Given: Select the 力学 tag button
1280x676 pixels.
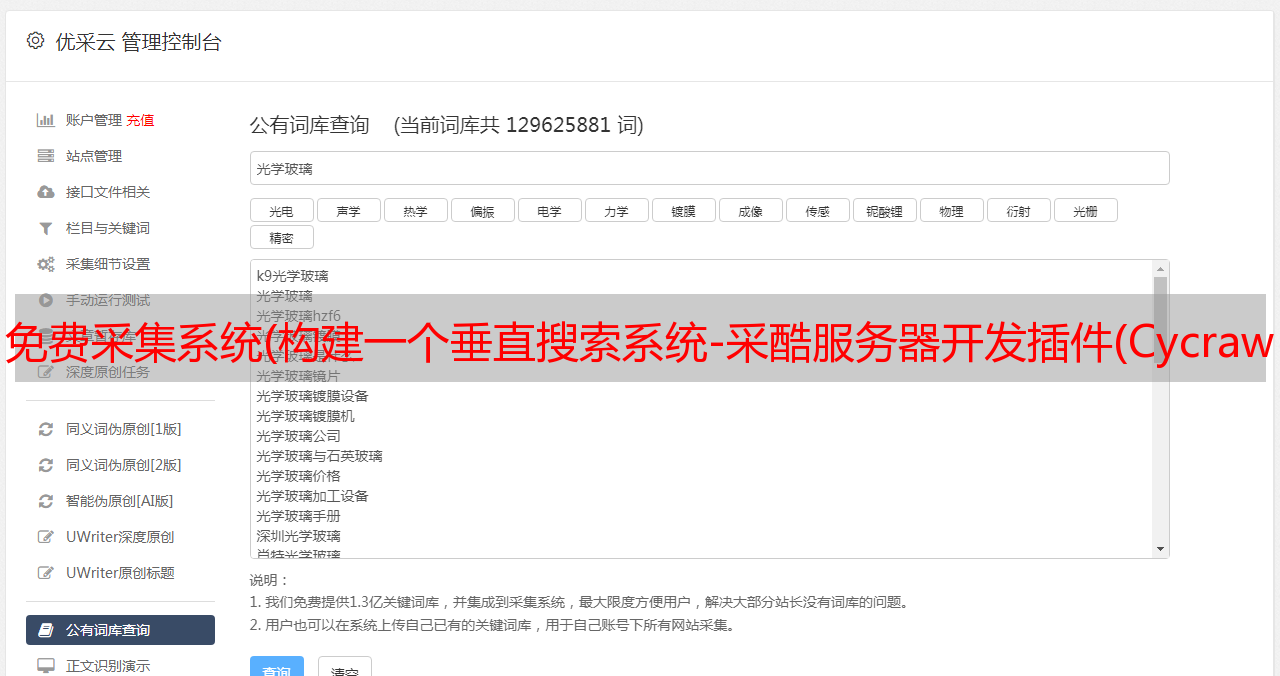Looking at the screenshot, I should click(617, 210).
